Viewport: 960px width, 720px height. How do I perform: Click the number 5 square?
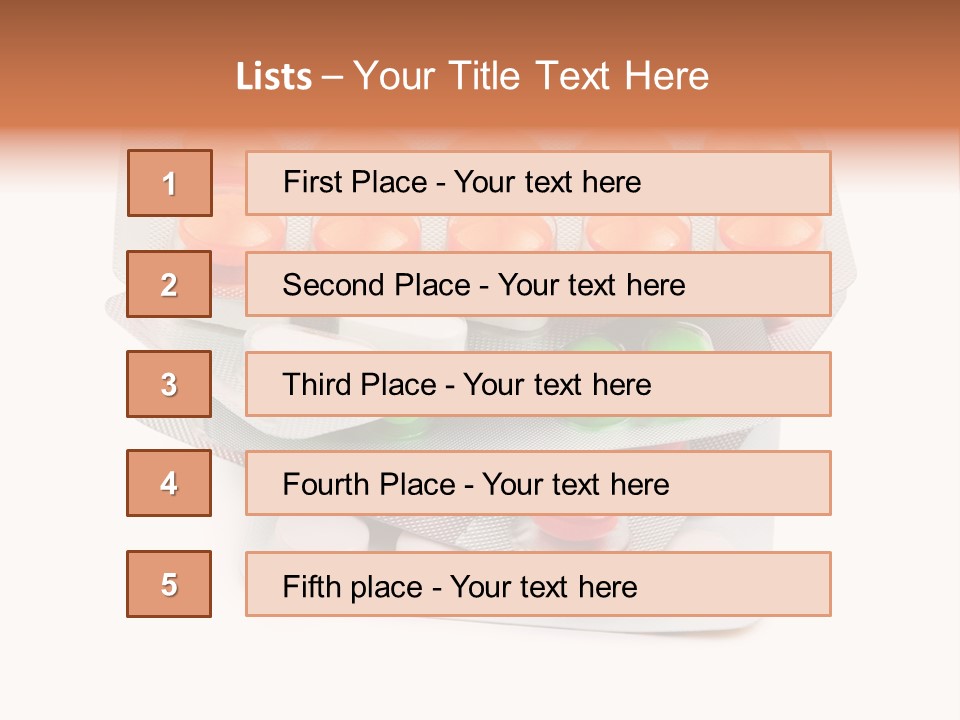[x=169, y=584]
